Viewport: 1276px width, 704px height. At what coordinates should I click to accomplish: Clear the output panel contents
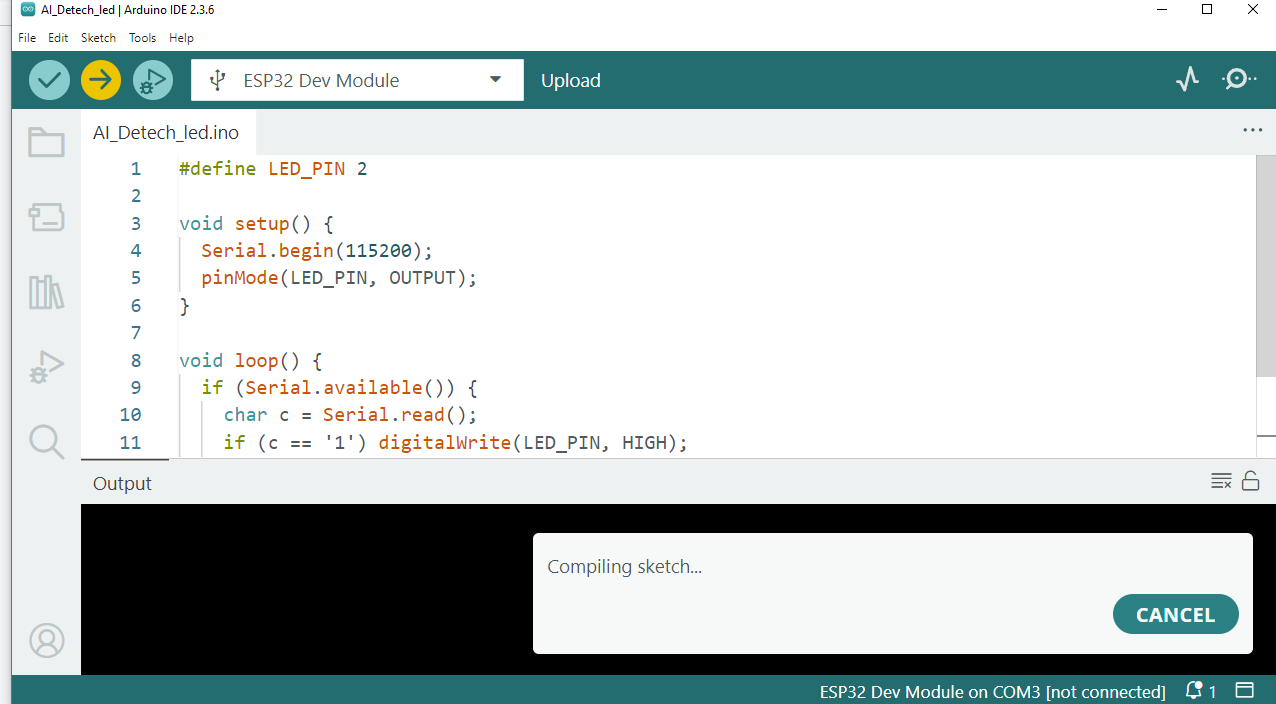coord(1221,481)
